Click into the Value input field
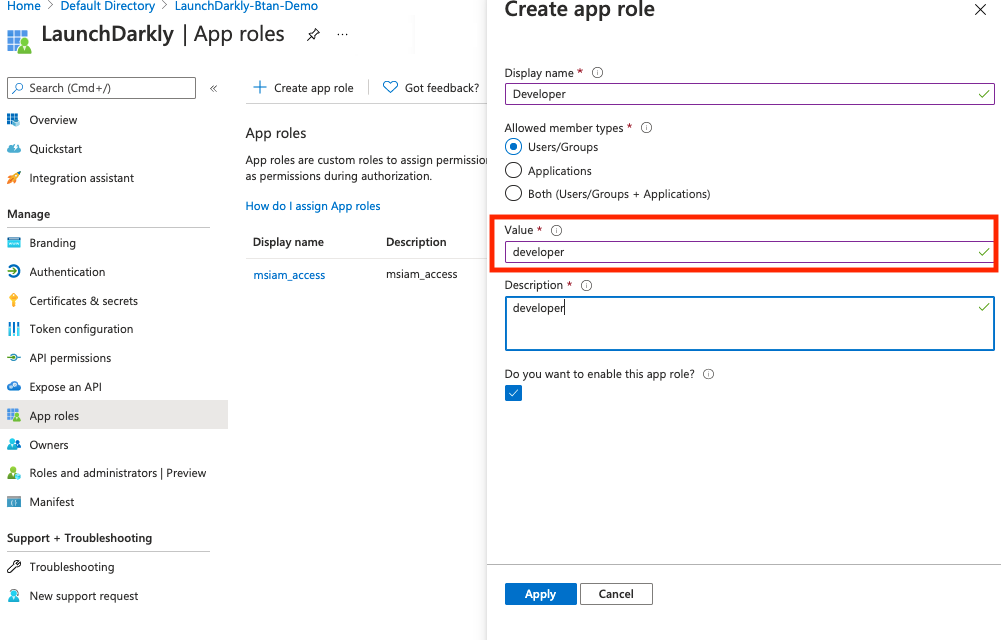 [x=740, y=252]
